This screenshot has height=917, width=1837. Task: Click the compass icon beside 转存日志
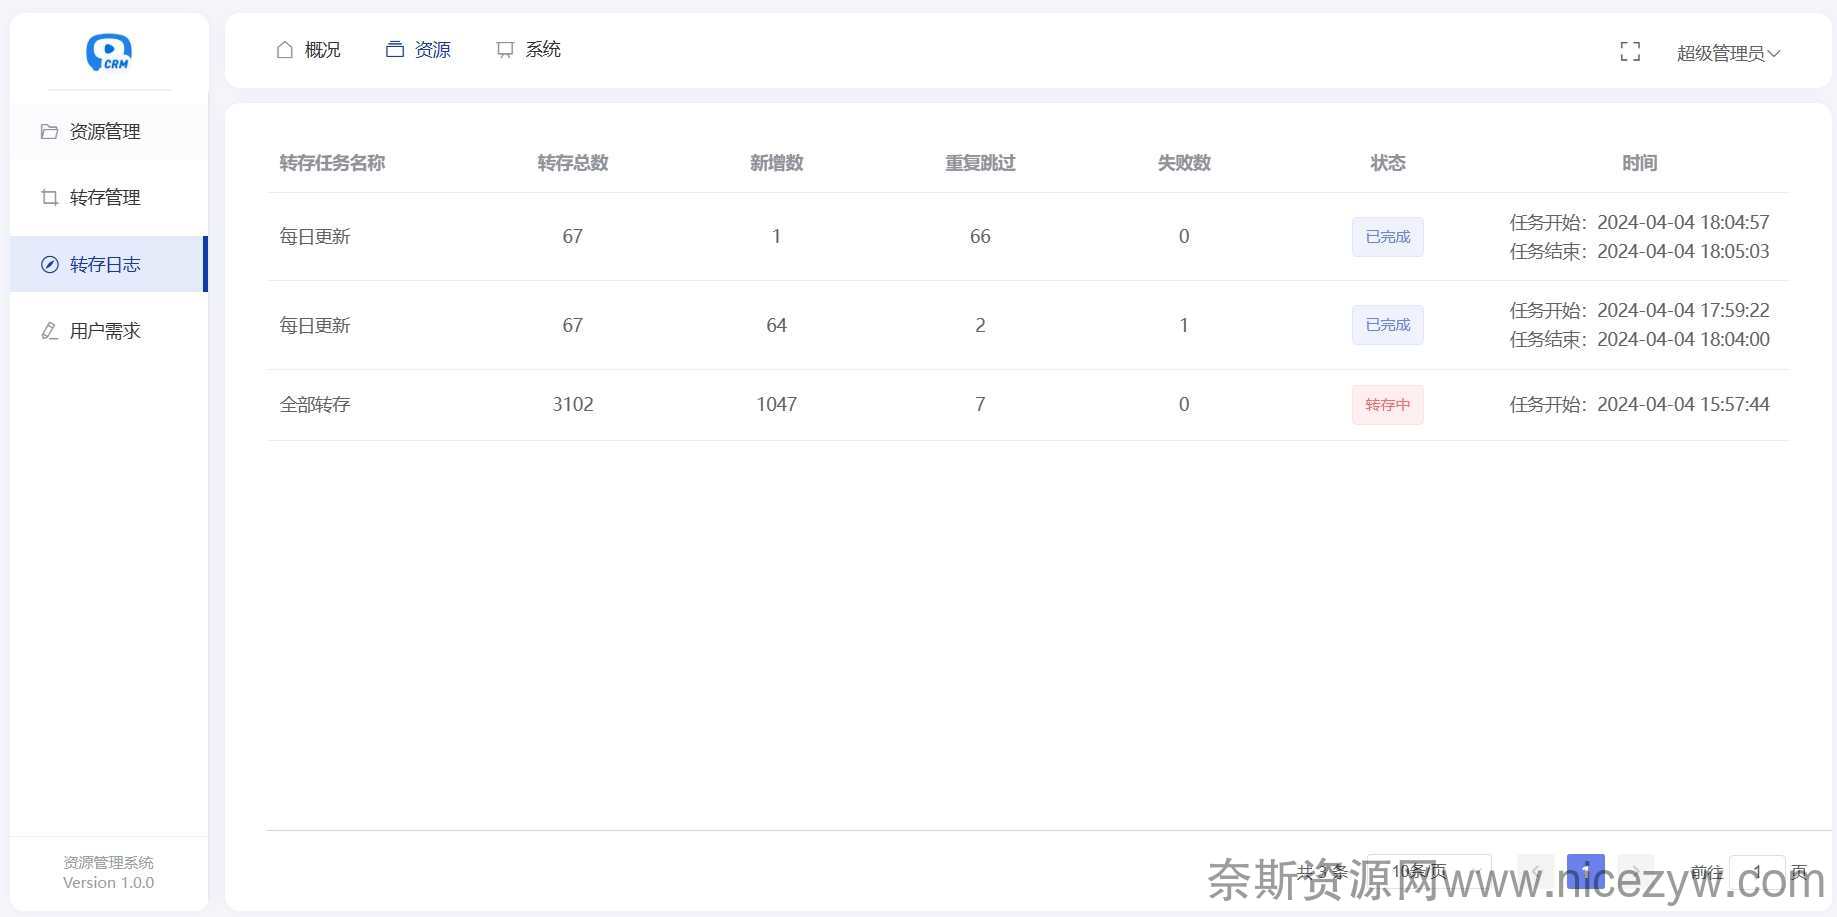click(x=49, y=264)
